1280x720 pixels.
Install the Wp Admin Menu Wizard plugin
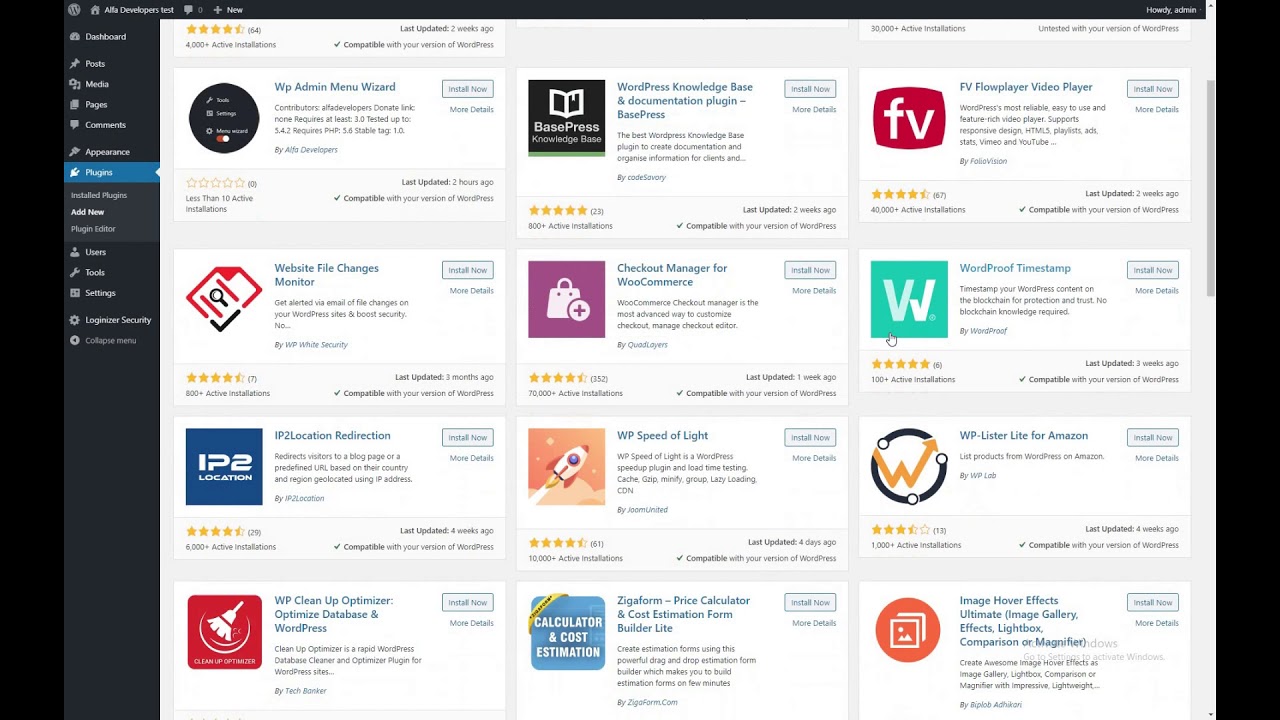(467, 89)
